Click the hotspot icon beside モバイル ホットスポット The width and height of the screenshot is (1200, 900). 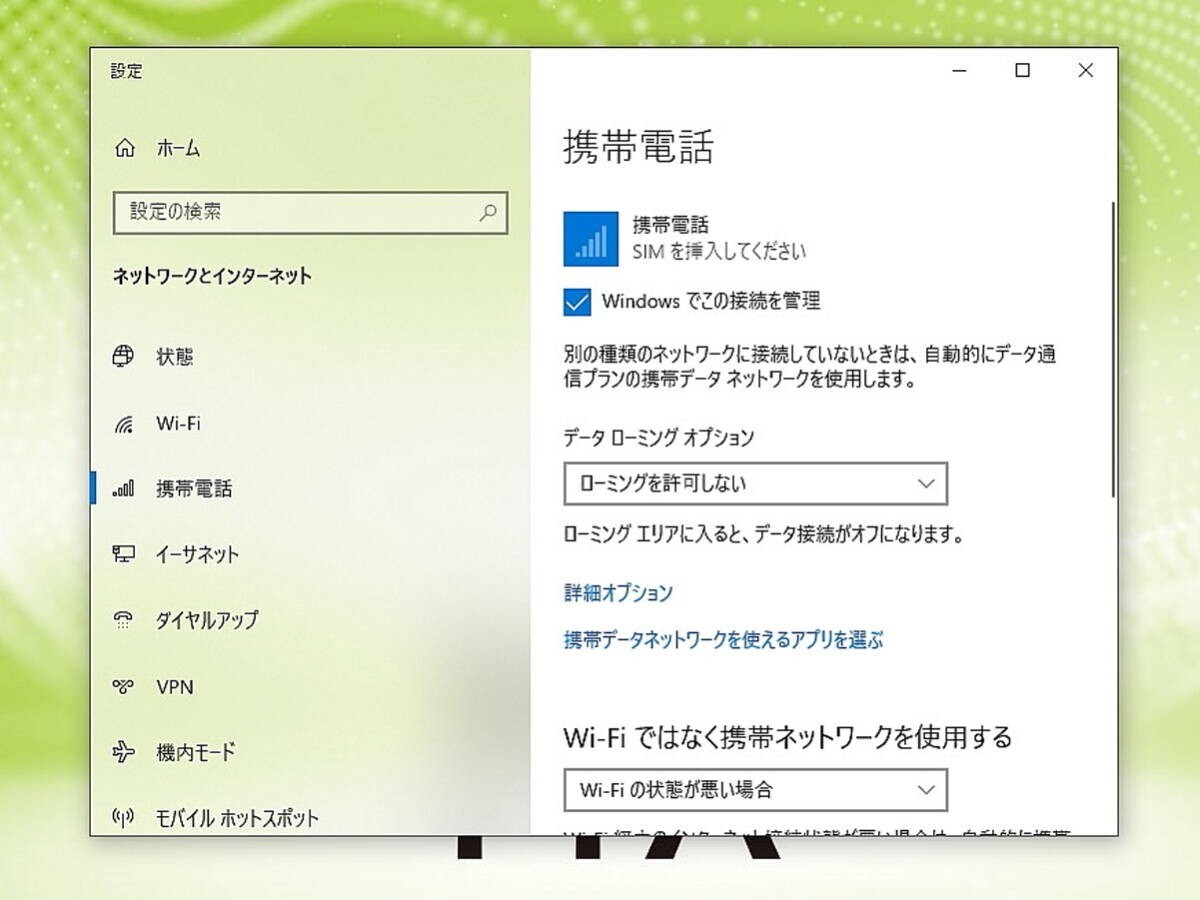[x=123, y=818]
